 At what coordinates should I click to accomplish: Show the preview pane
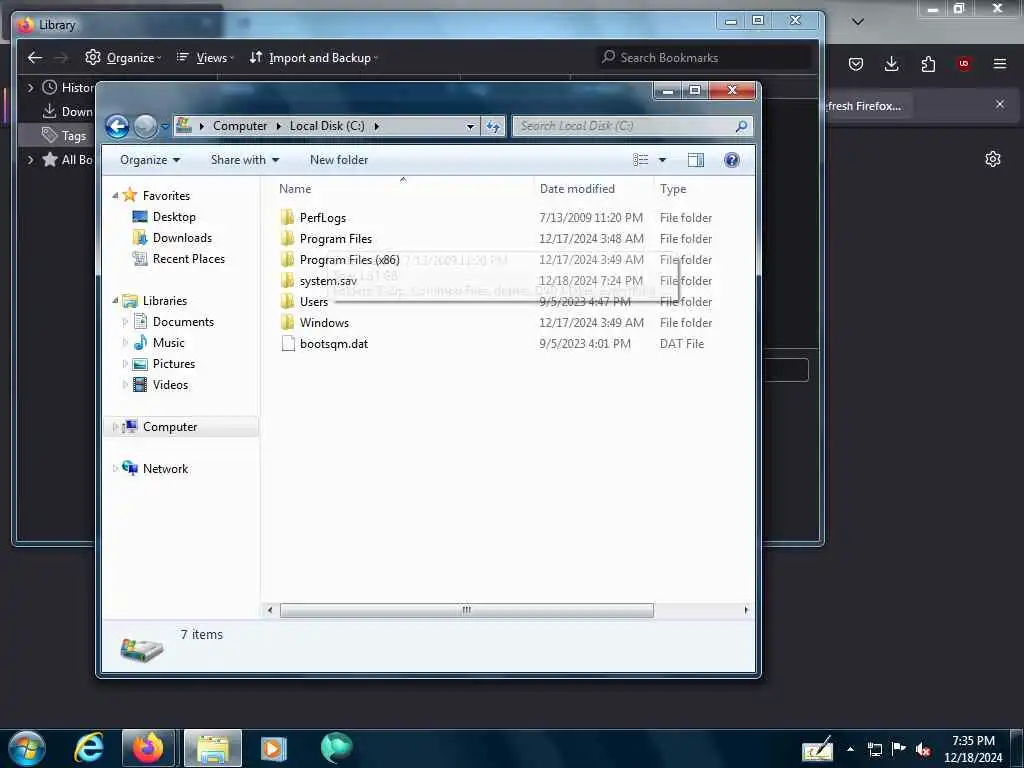point(696,160)
